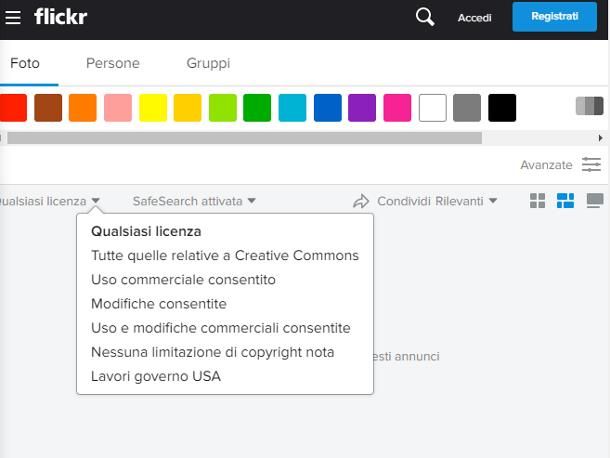Select Tutte quelle relative a Creative Commons
Screen dimensions: 610x458
click(x=225, y=255)
